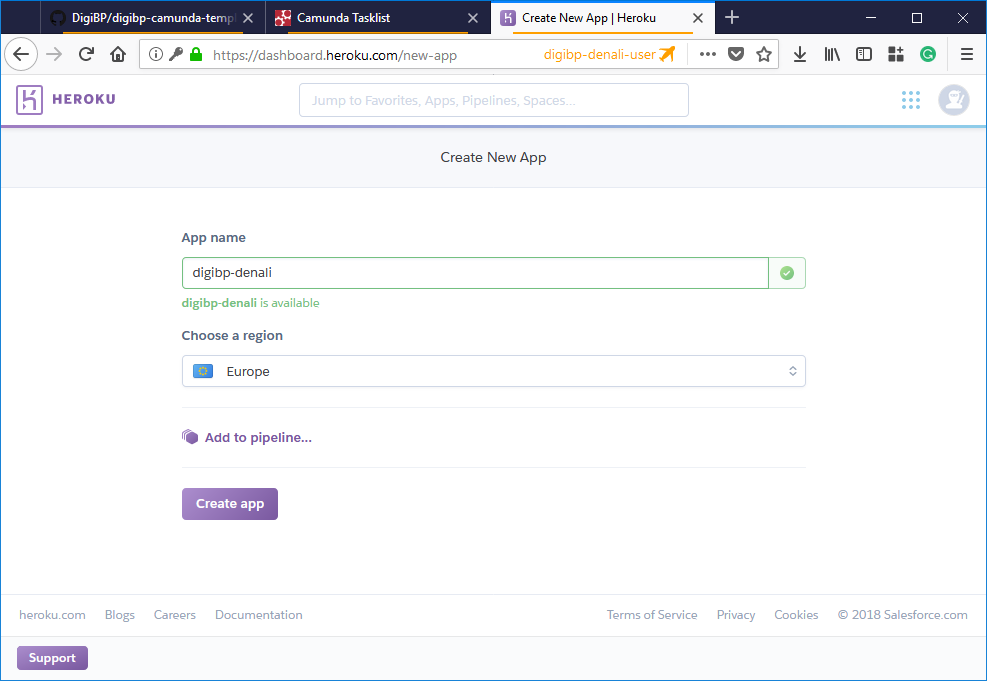Viewport: 987px width, 681px height.
Task: Open Terms of Service link
Action: pos(652,615)
